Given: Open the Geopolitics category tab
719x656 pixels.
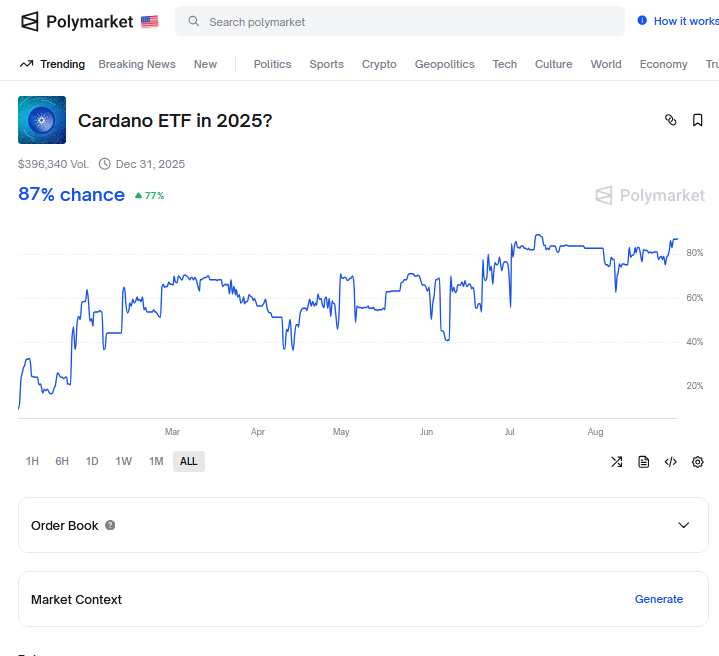Looking at the screenshot, I should tap(445, 64).
